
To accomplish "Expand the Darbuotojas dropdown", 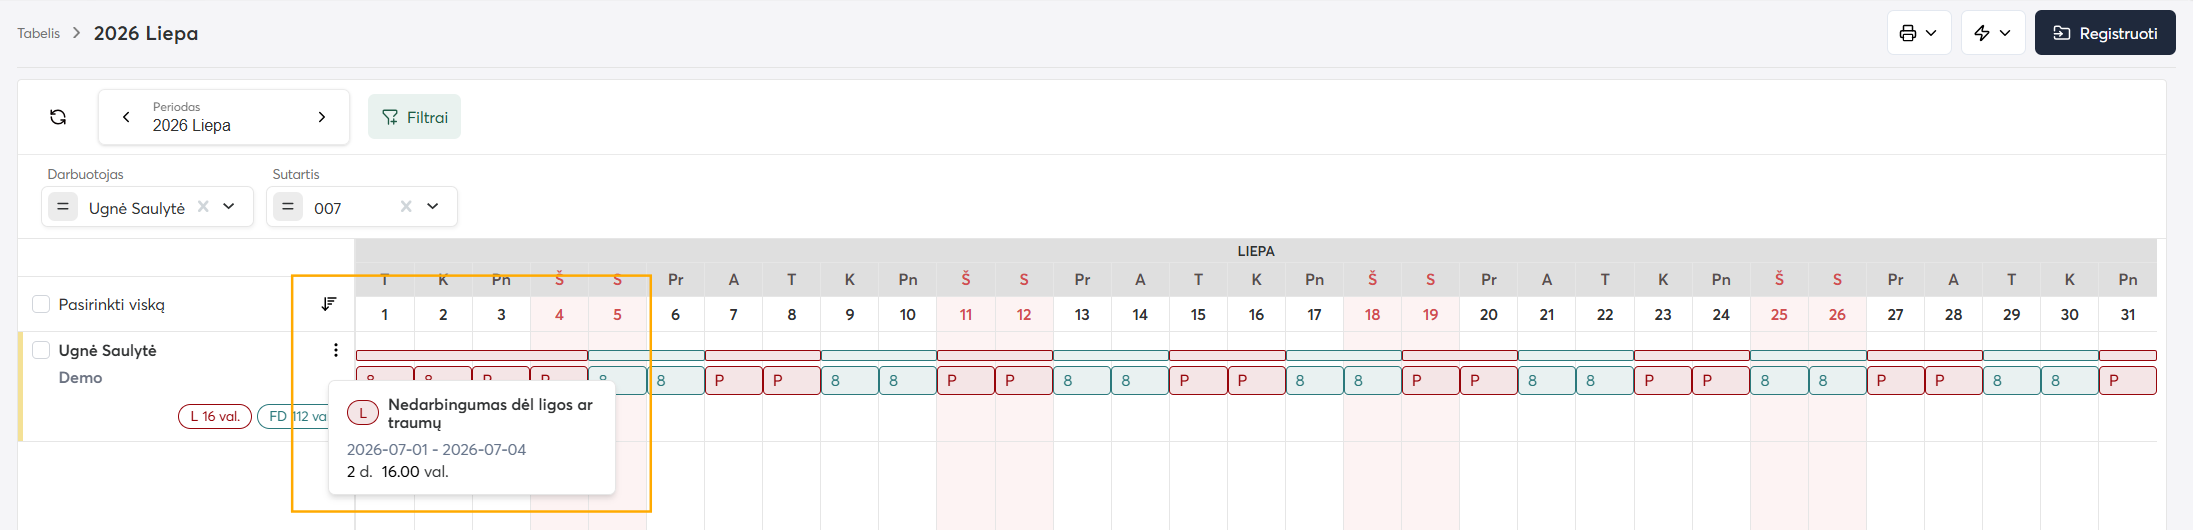I will (229, 206).
